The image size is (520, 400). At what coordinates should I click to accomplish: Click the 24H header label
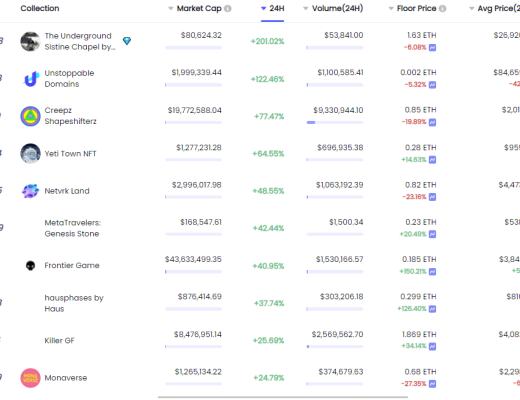coord(277,8)
